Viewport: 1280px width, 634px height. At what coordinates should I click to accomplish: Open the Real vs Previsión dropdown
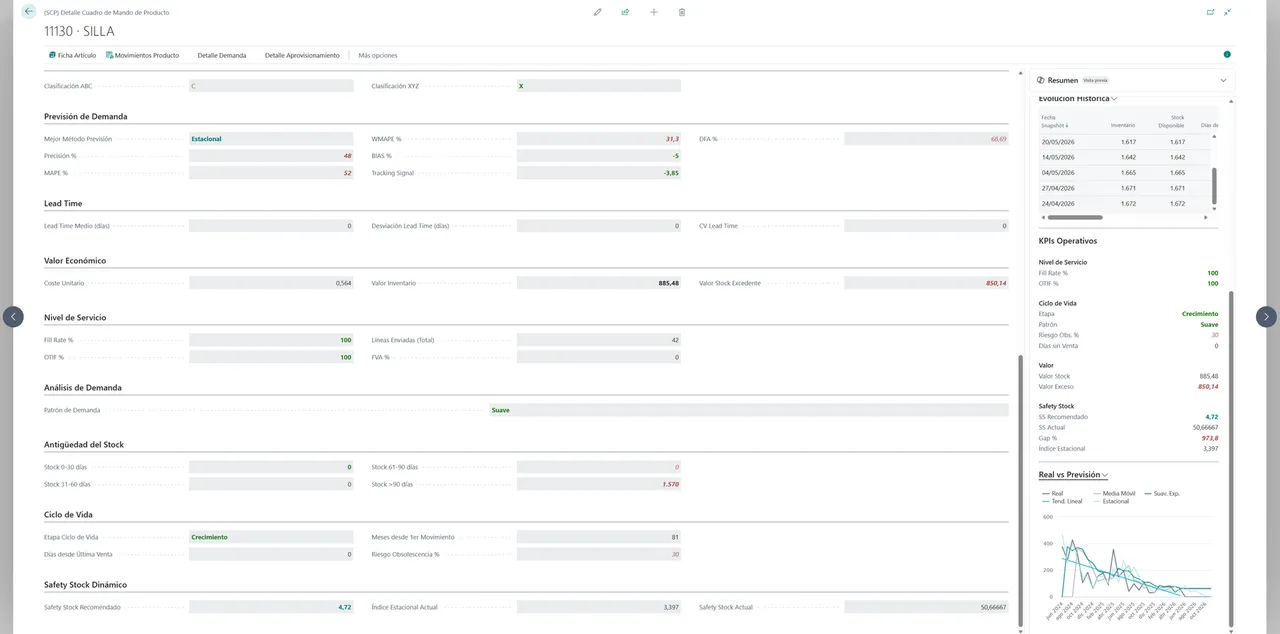point(1073,475)
